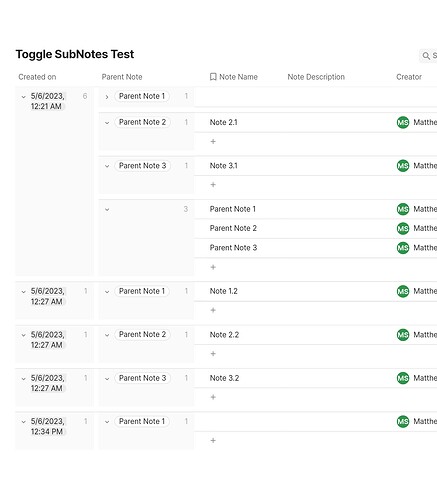Click the plus icon under Note 3.1
The width and height of the screenshot is (437, 500).
213,185
